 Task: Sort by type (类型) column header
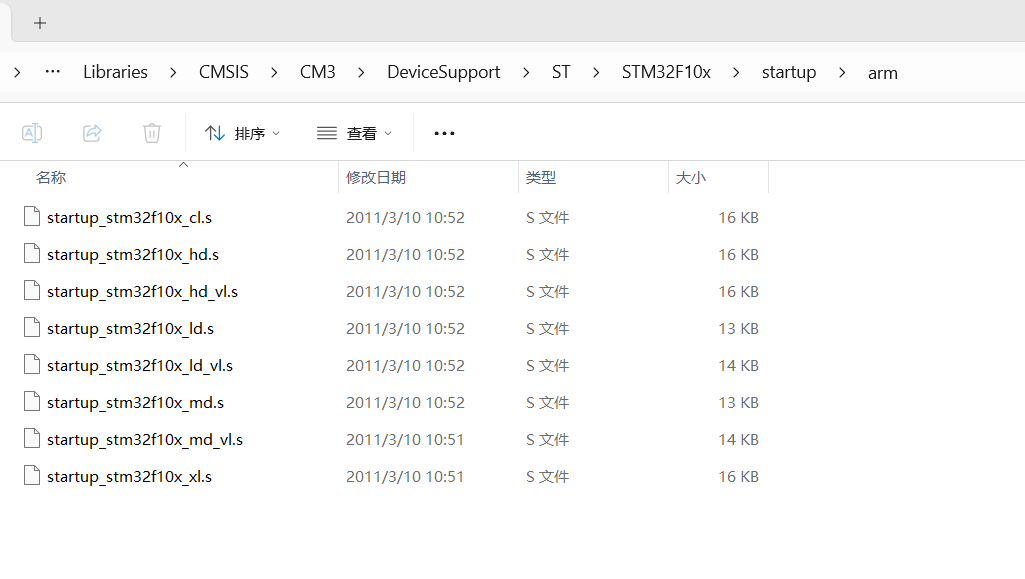(x=541, y=177)
